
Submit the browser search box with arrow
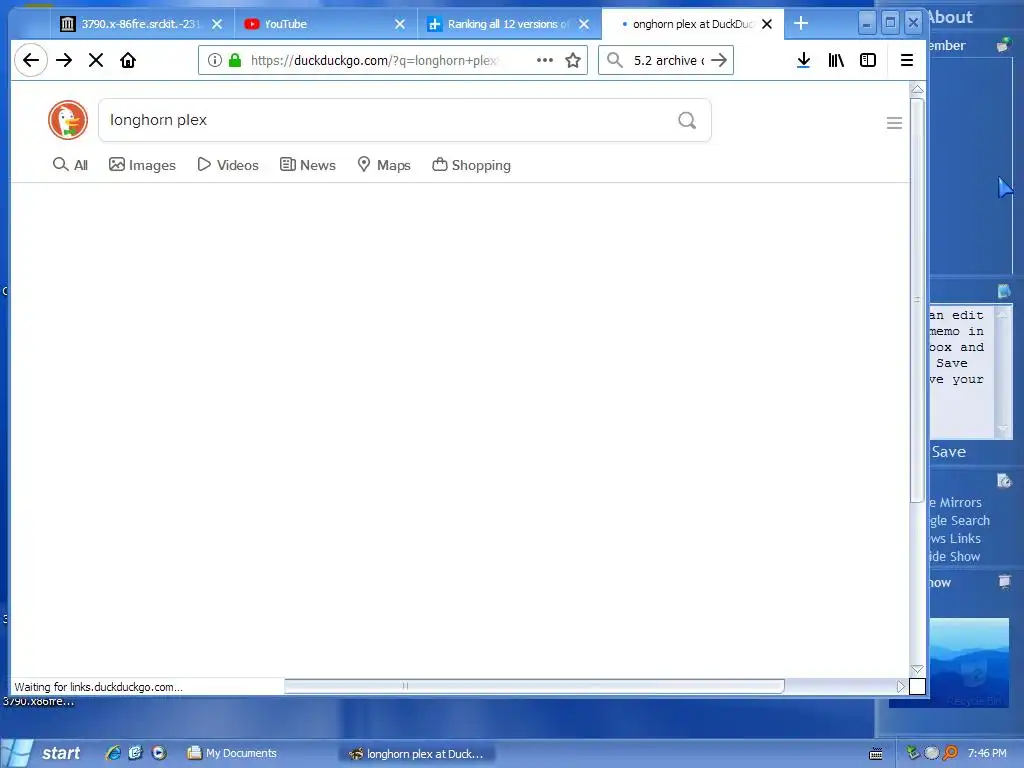719,60
